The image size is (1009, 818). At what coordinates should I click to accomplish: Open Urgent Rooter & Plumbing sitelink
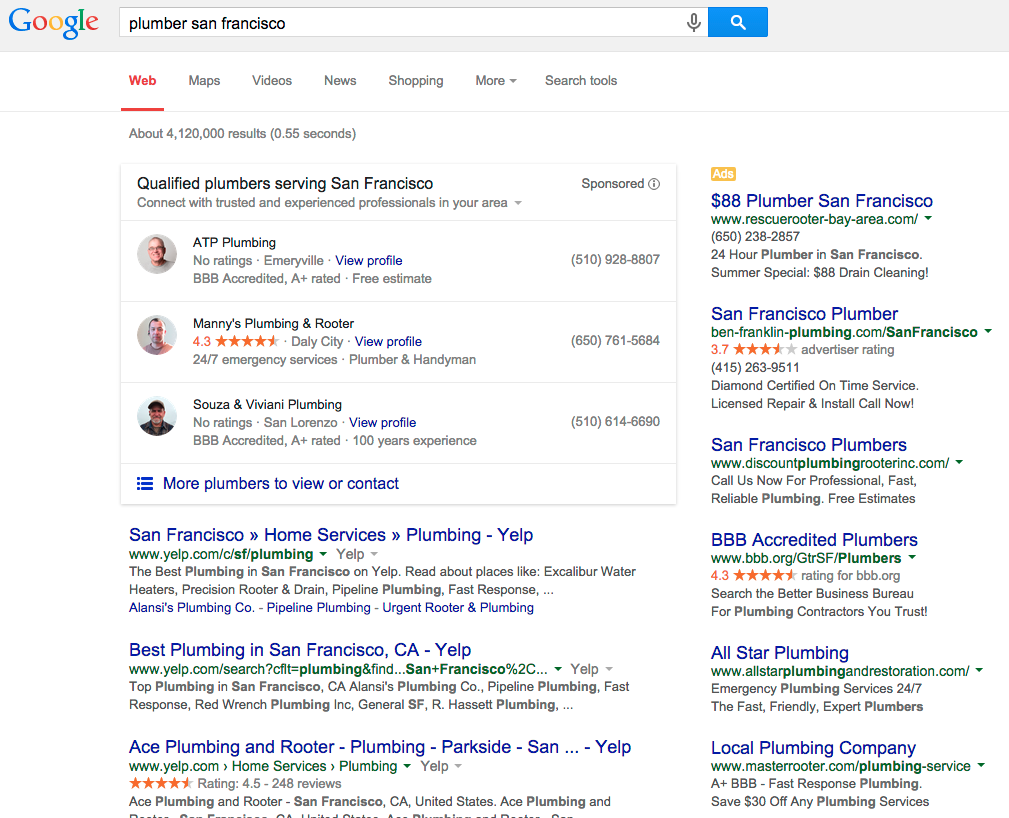[x=458, y=608]
